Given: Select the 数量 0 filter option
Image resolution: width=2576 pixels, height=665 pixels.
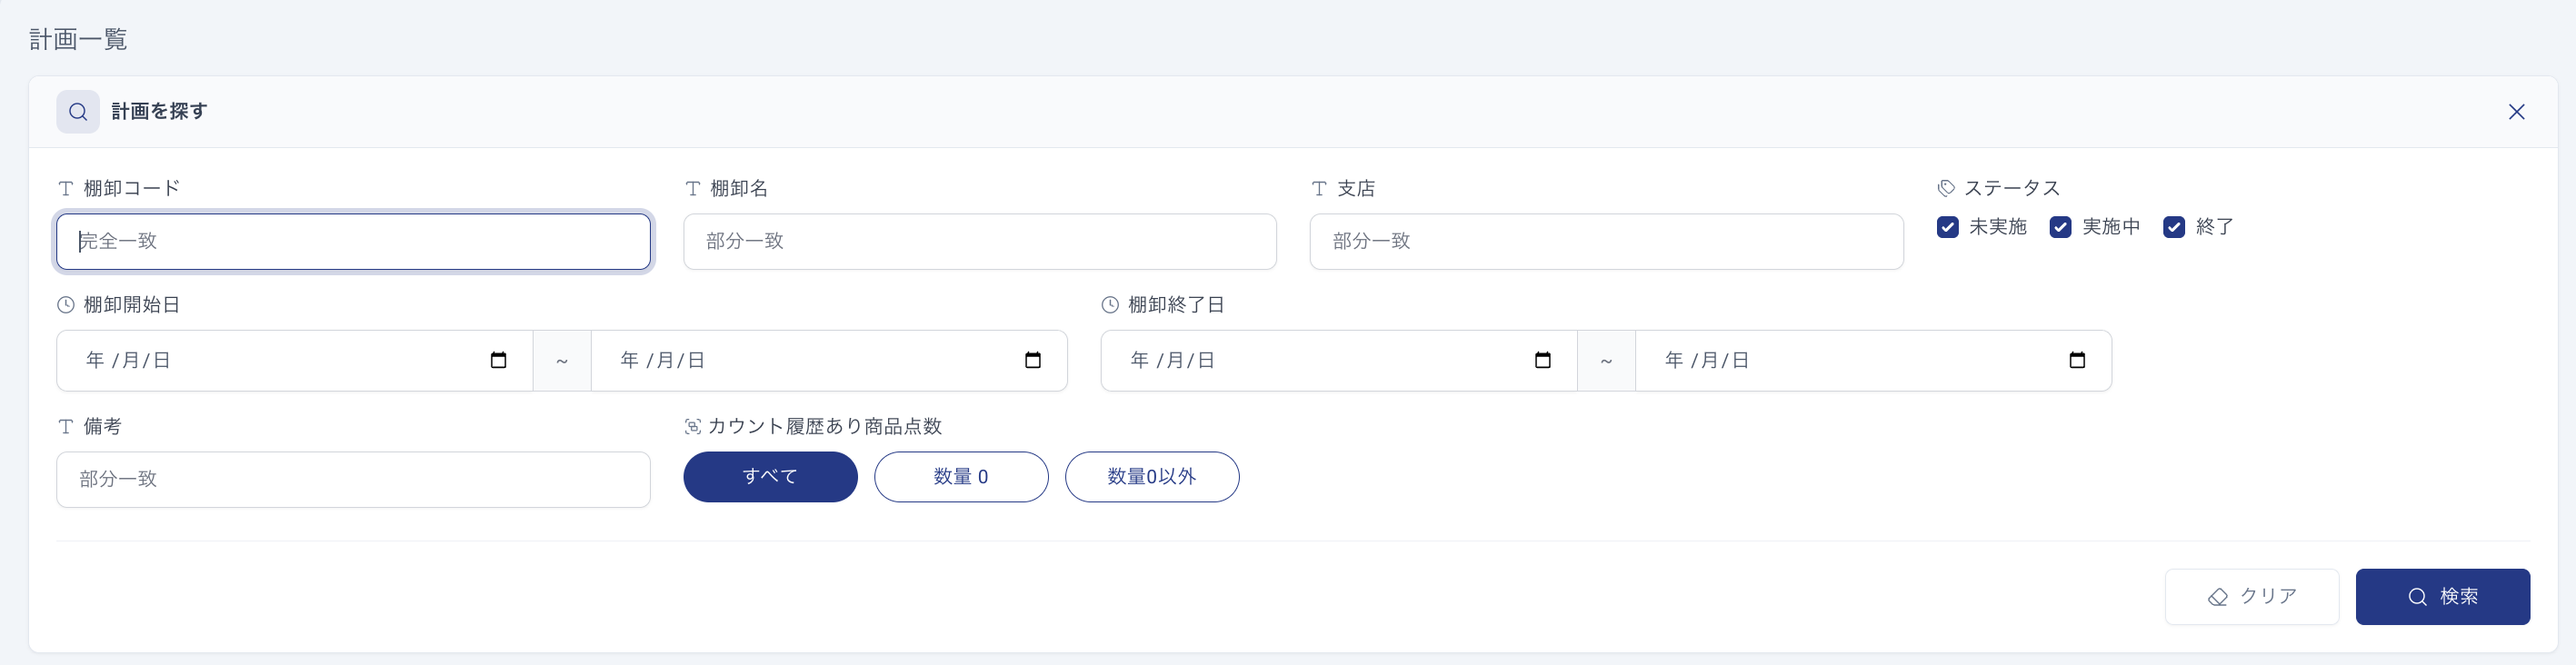Looking at the screenshot, I should [961, 477].
